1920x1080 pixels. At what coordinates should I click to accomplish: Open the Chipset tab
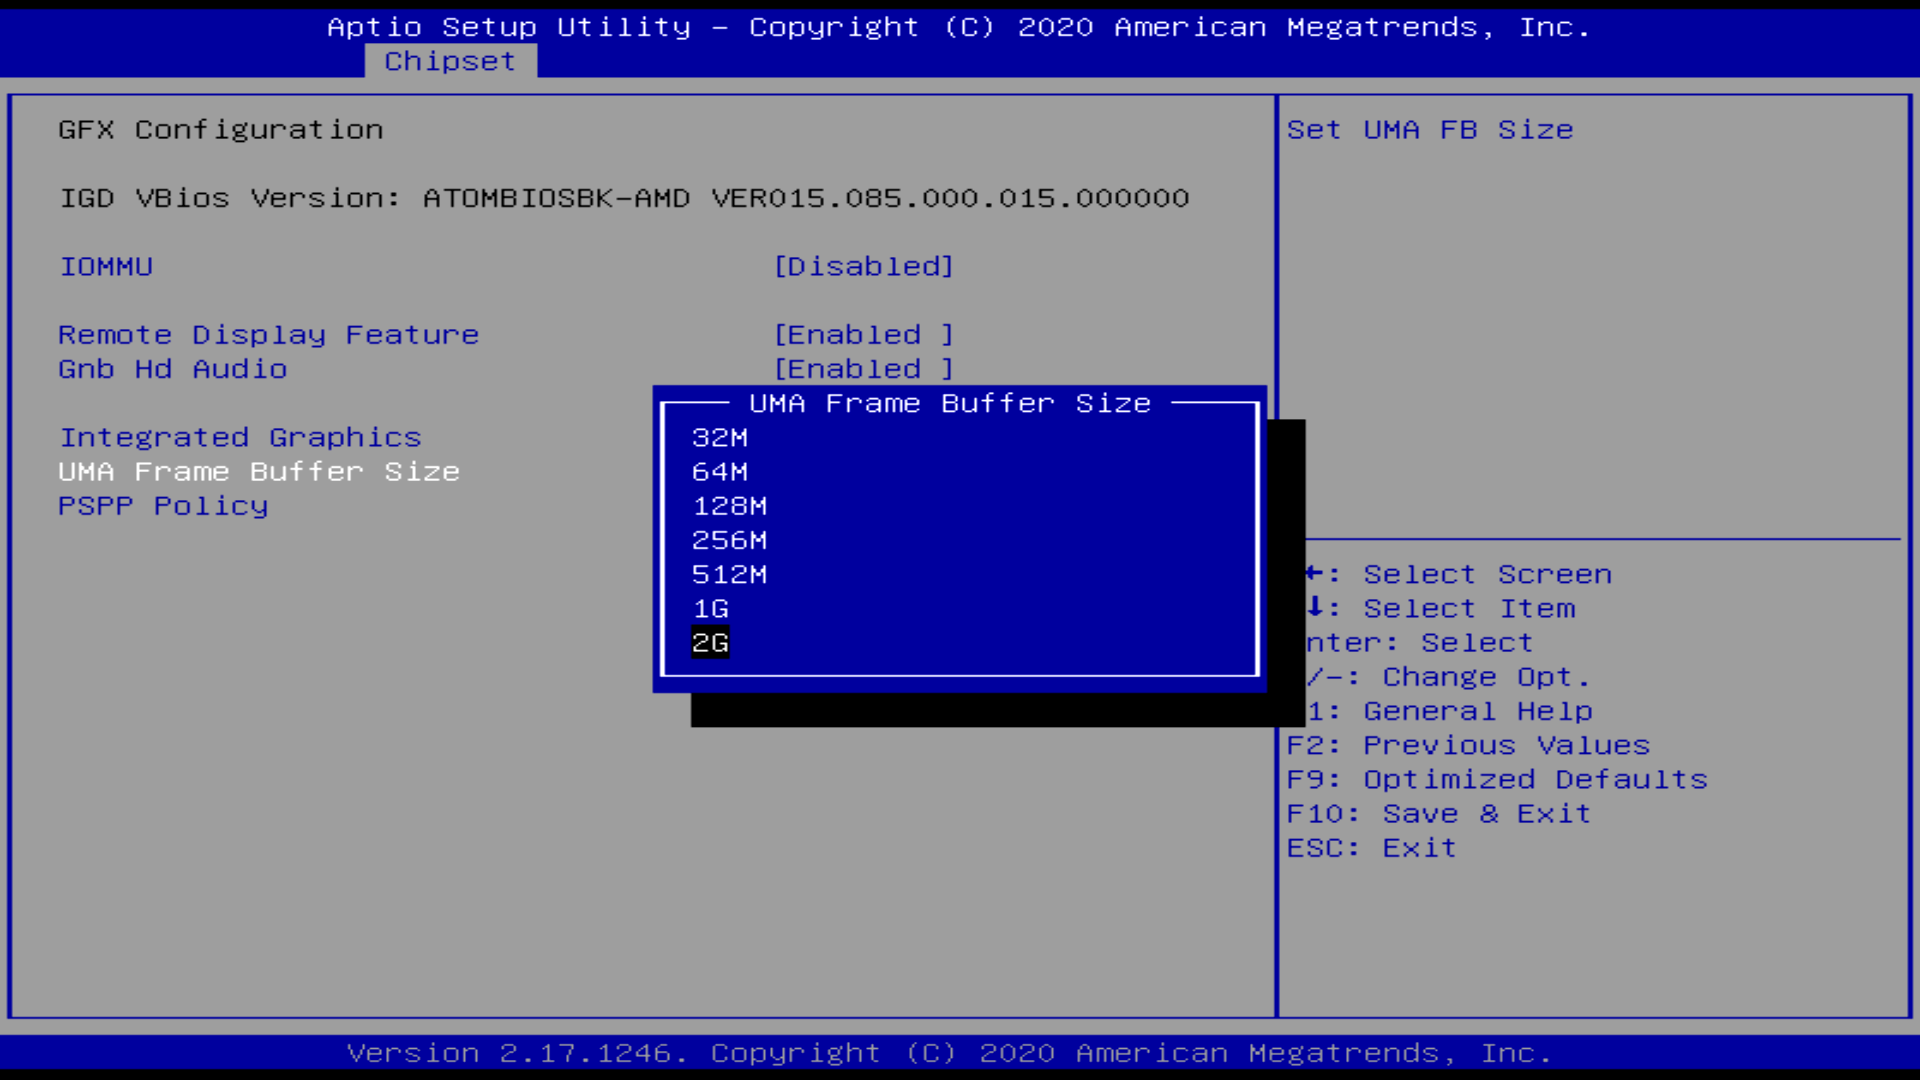click(450, 61)
